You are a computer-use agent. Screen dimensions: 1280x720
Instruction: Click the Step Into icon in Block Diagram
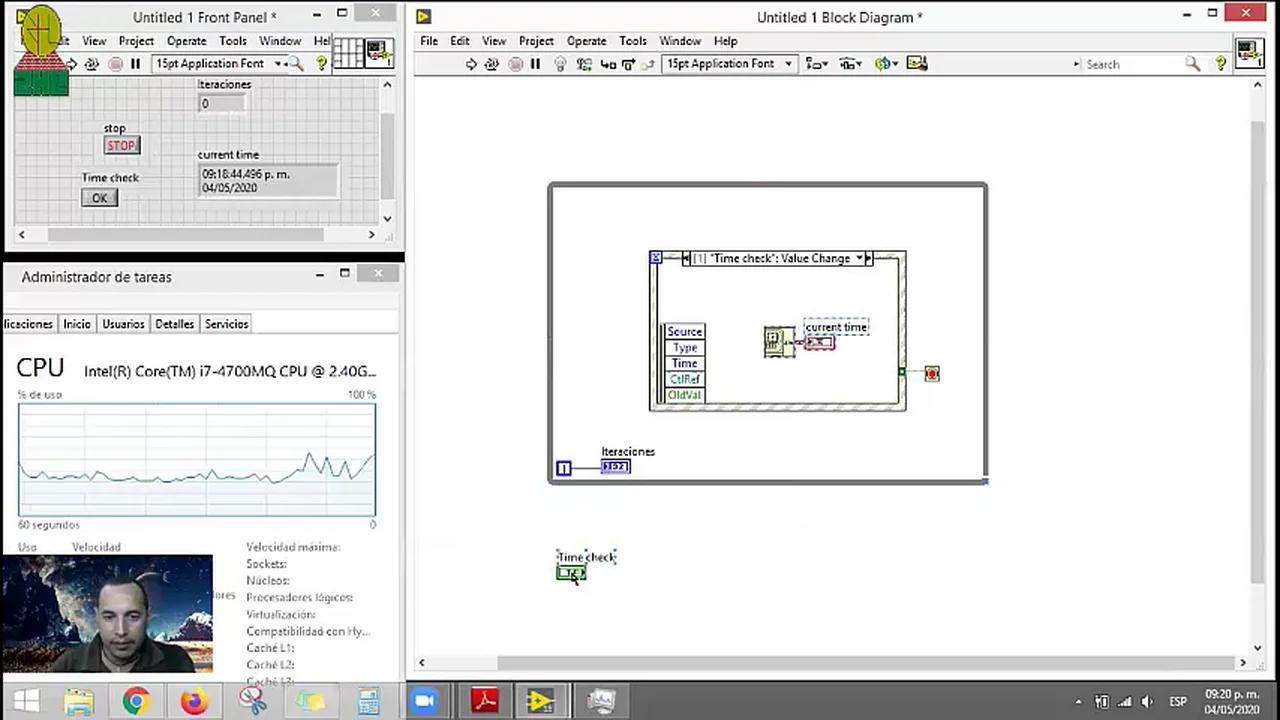[x=608, y=64]
